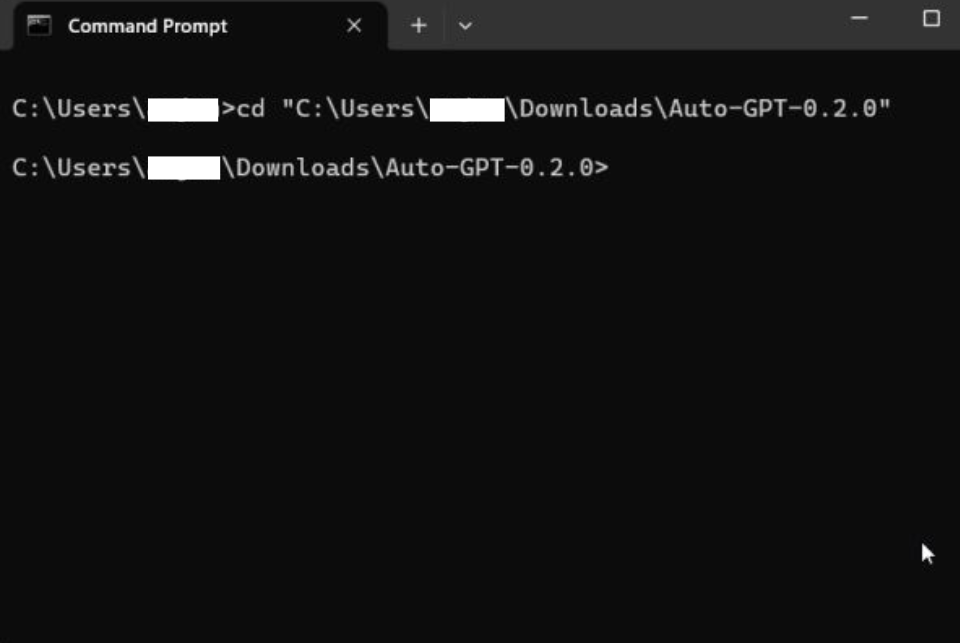Click redacted username in second prompt line
Screen dimensions: 960x643
point(183,167)
